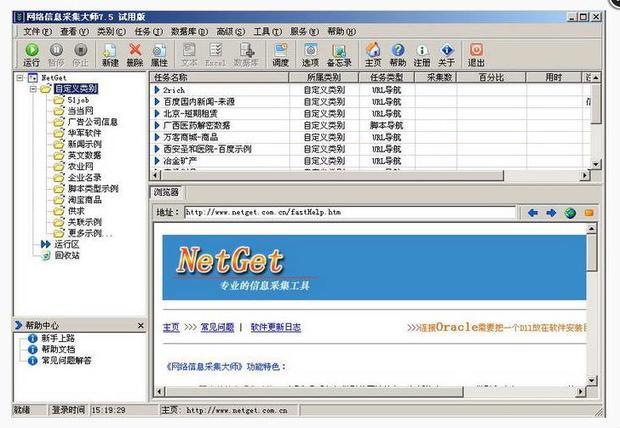The height and width of the screenshot is (428, 620).
Task: Click the address URL input field
Action: pyautogui.click(x=350, y=212)
